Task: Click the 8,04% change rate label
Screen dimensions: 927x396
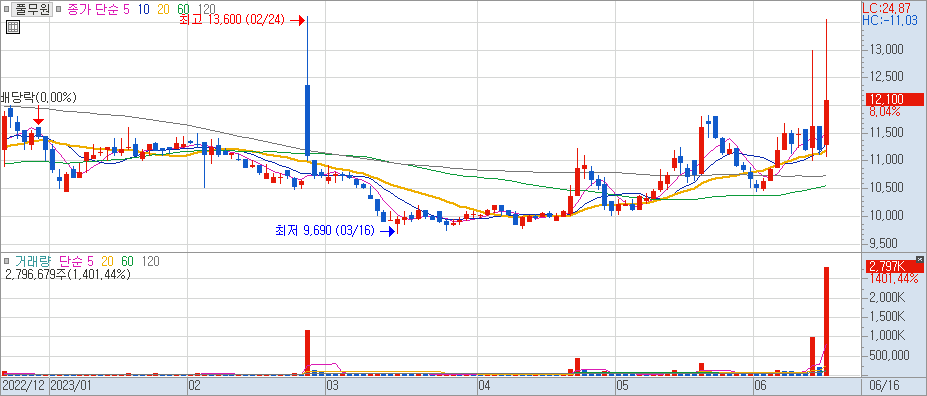Action: coord(884,111)
